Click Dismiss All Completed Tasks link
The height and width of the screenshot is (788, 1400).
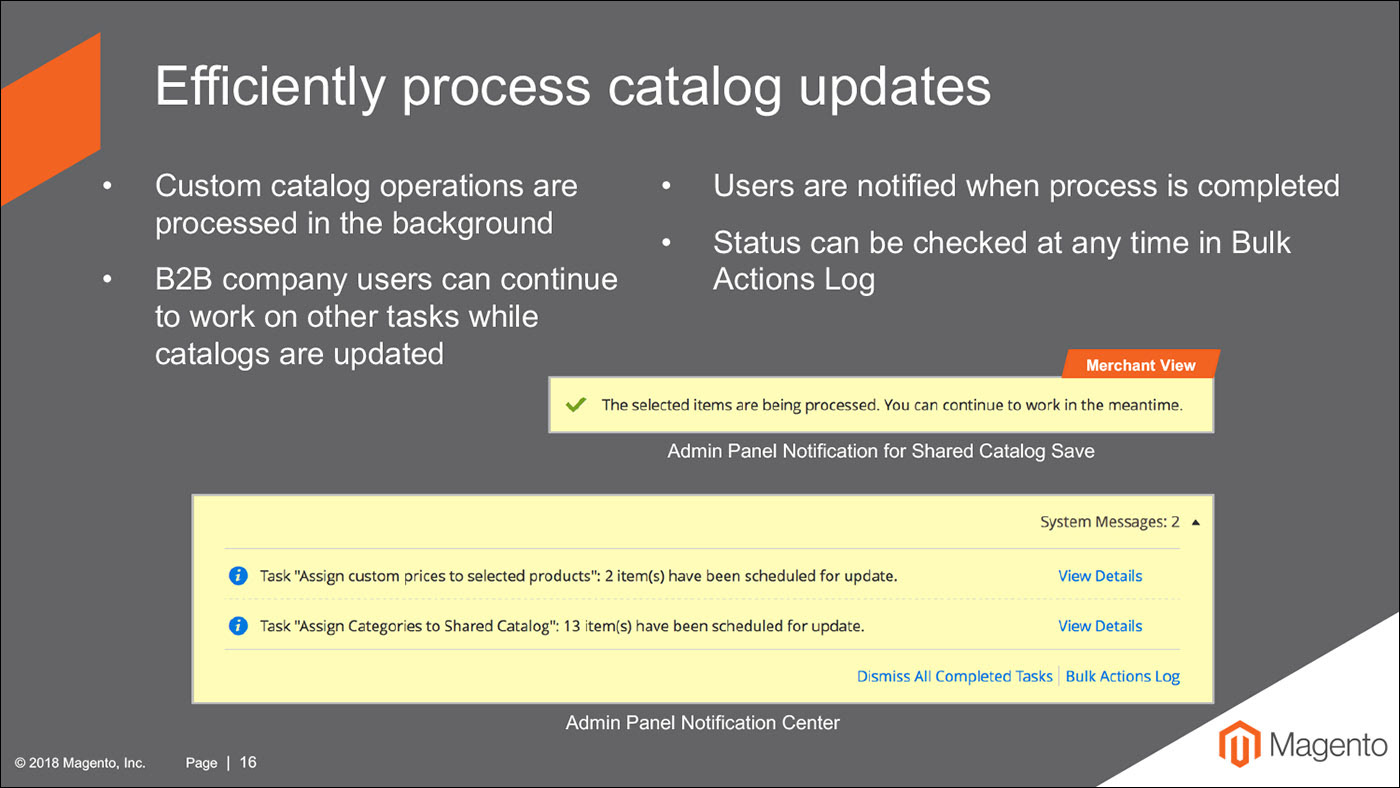point(955,676)
